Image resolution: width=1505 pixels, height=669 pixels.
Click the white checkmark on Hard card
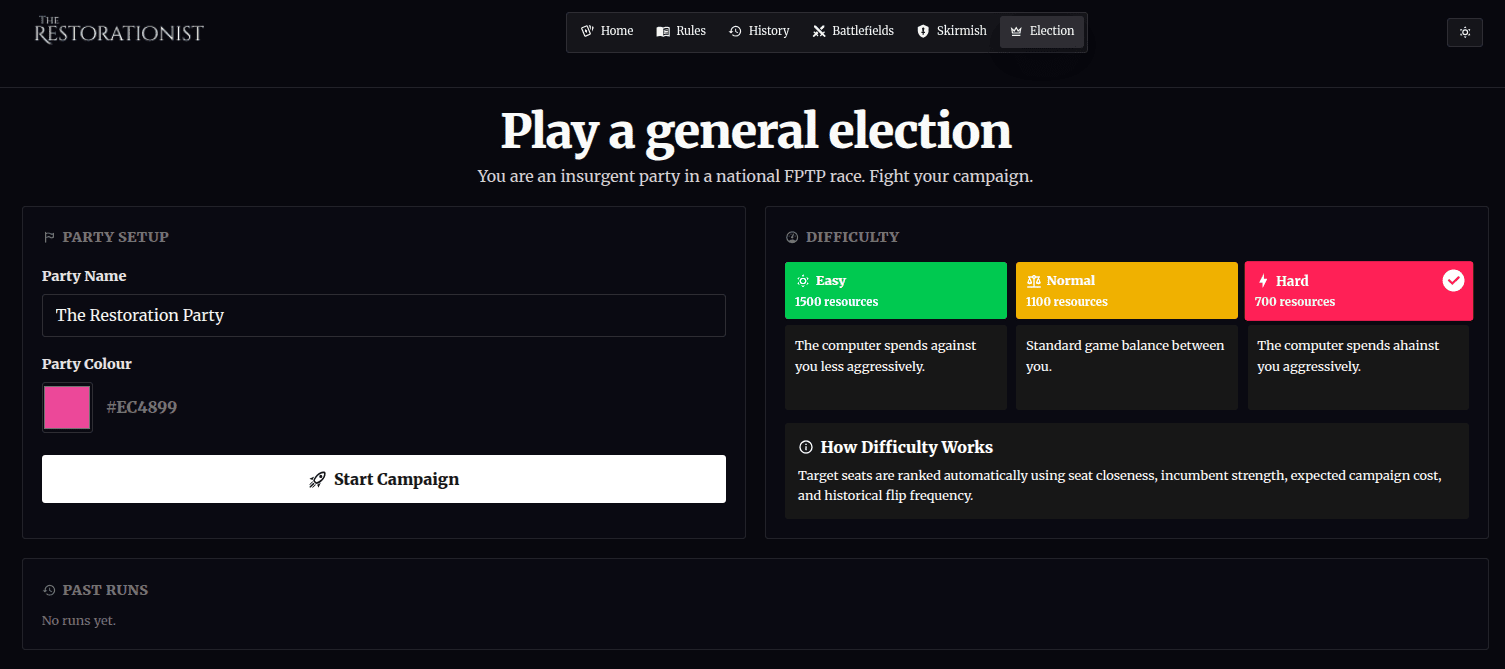pyautogui.click(x=1453, y=281)
